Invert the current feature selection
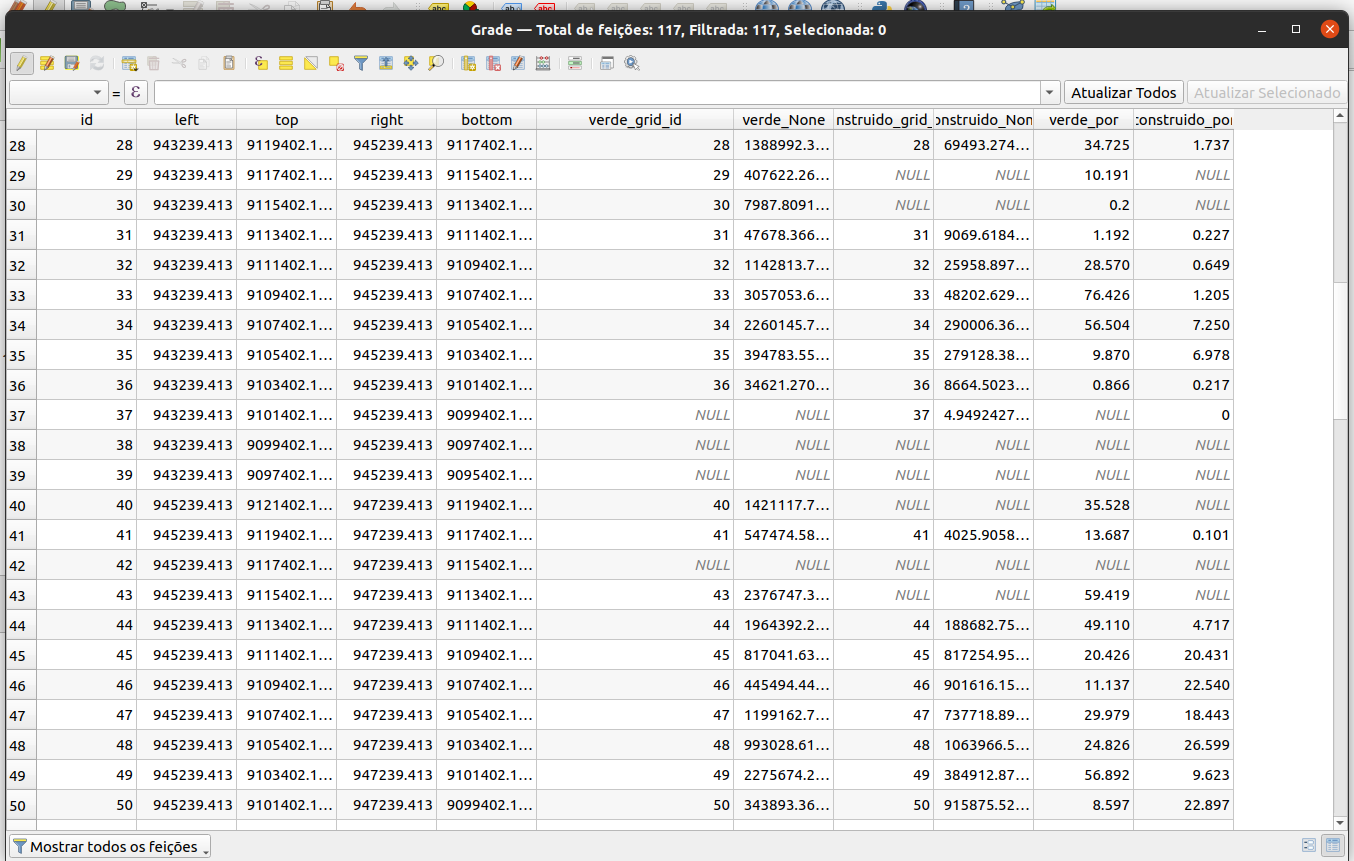Image resolution: width=1354 pixels, height=861 pixels. click(x=311, y=63)
